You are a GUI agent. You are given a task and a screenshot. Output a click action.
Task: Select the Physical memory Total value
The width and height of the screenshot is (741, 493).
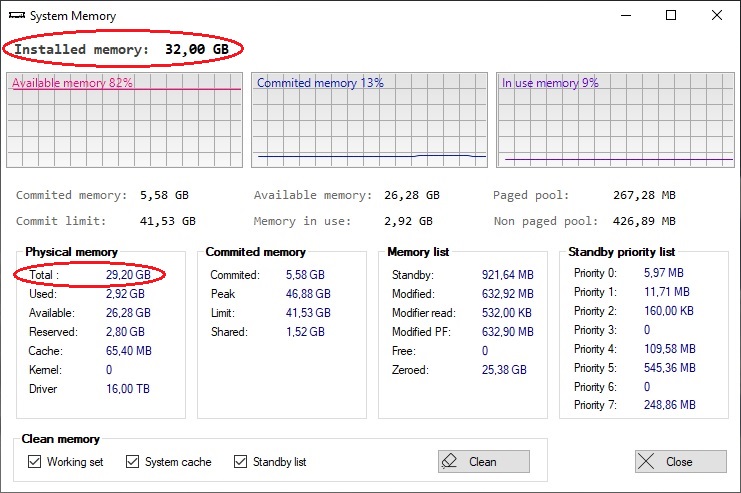pos(128,275)
